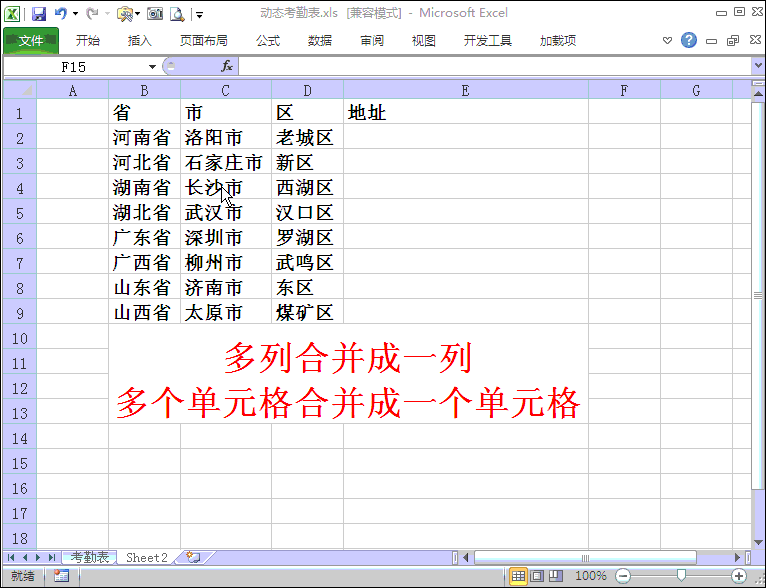Open Customize Quick Access Toolbar dropdown
The image size is (766, 588).
tap(199, 15)
